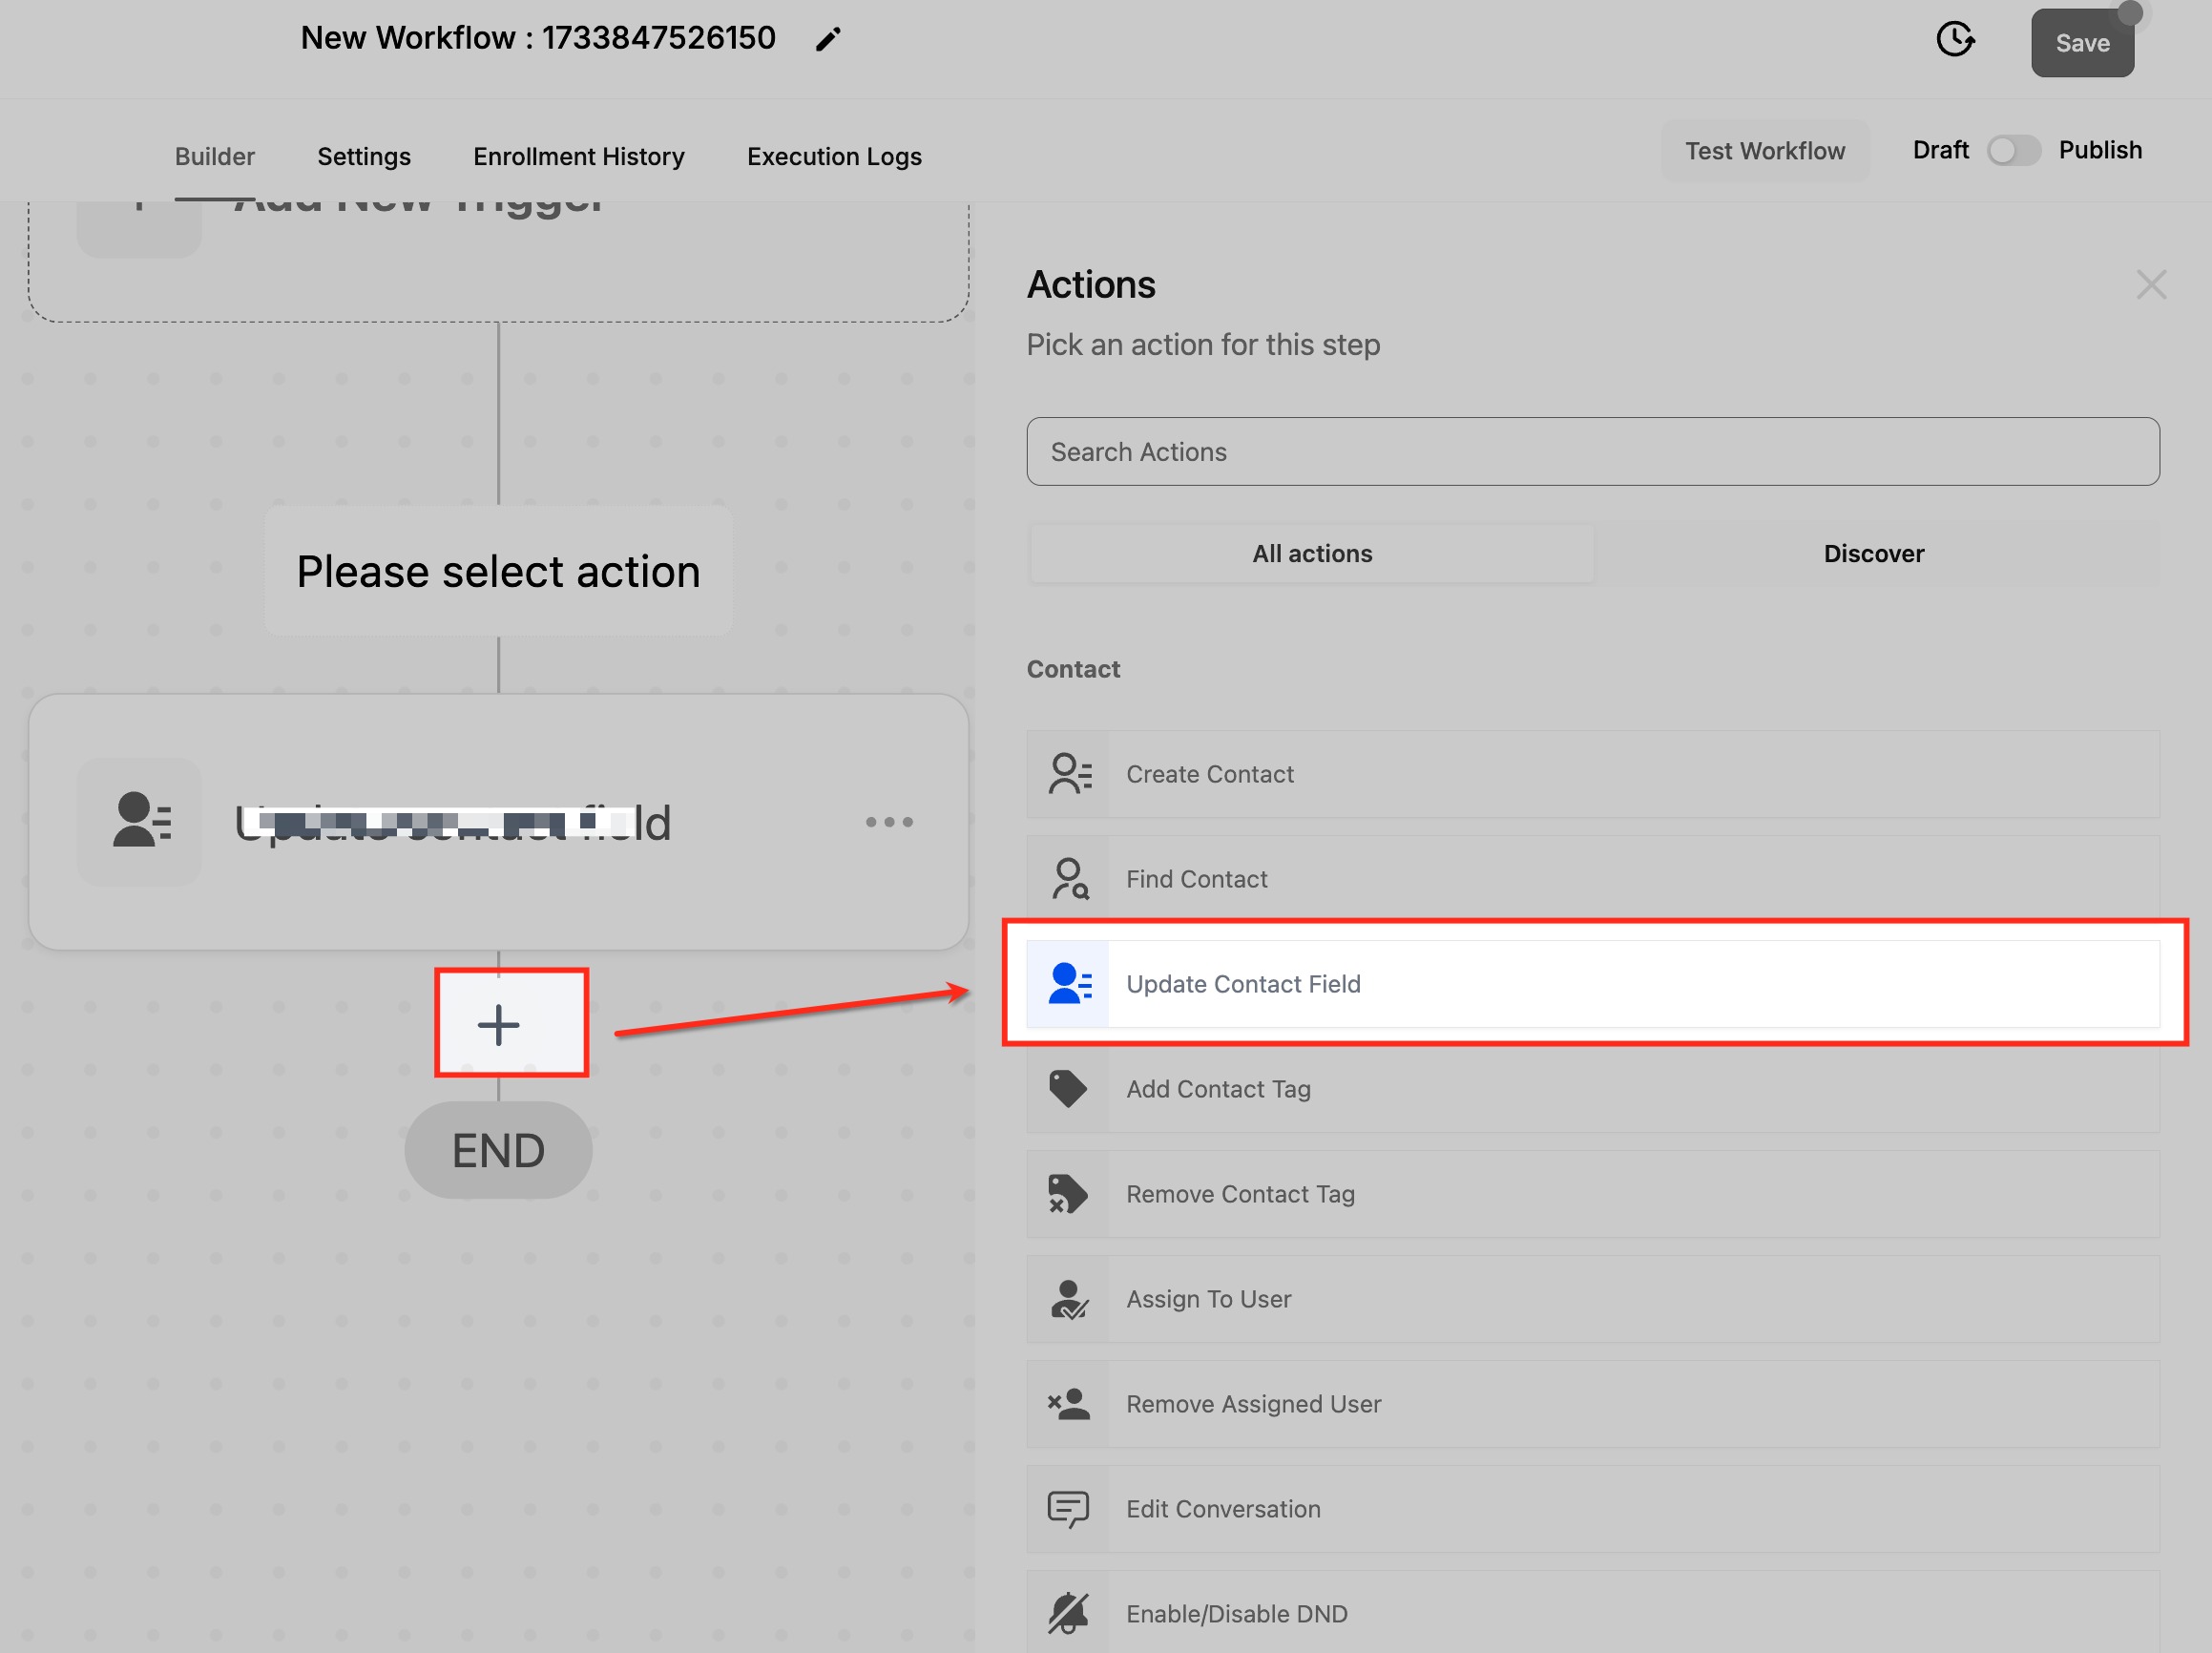Screen dimensions: 2212x1653
Task: Click the Add Contact Tag icon
Action: pyautogui.click(x=1068, y=1089)
